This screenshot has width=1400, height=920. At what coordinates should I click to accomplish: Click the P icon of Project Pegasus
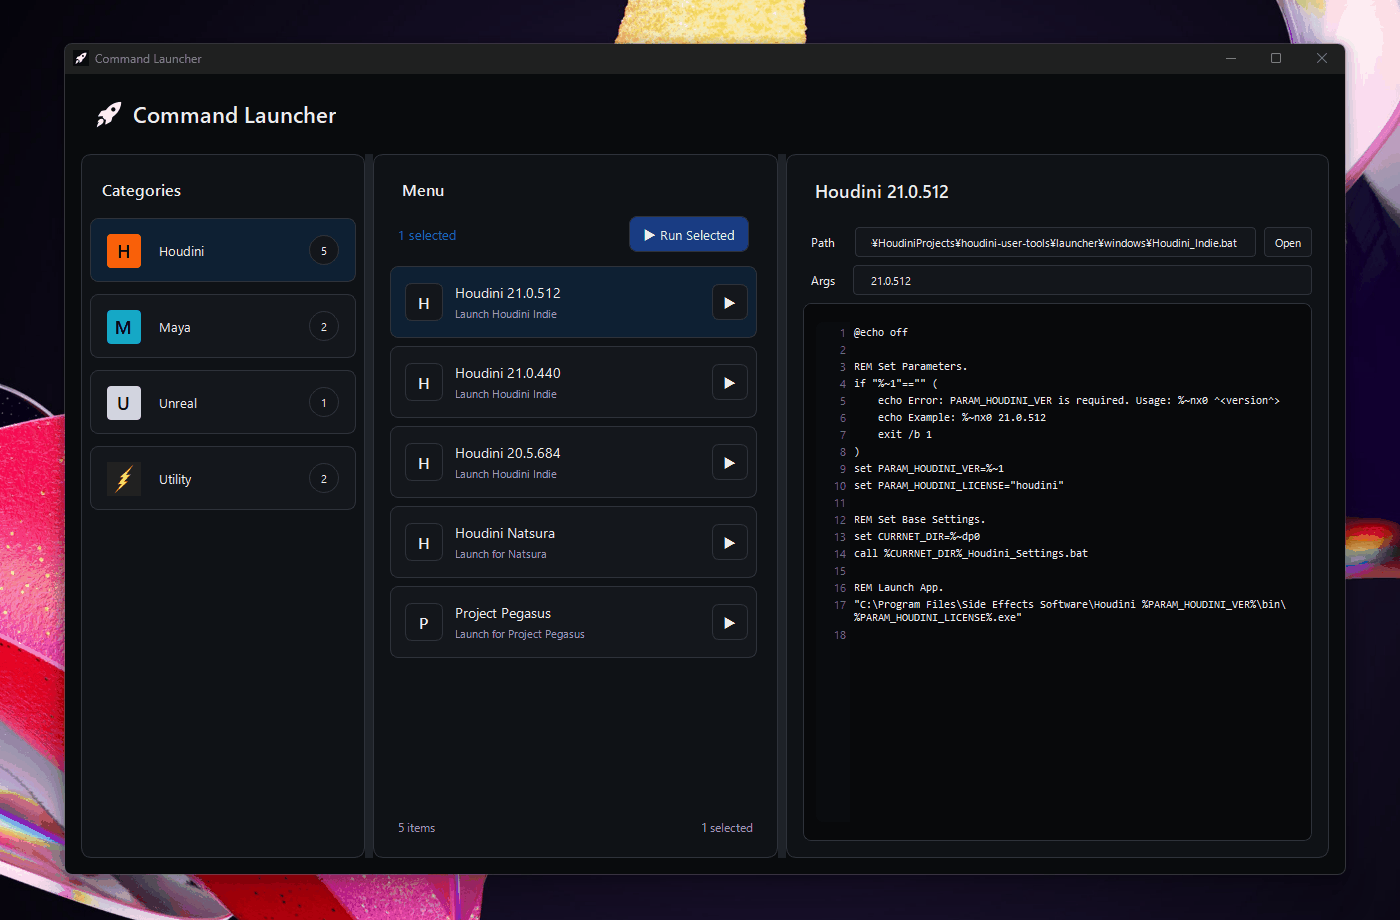tap(424, 623)
